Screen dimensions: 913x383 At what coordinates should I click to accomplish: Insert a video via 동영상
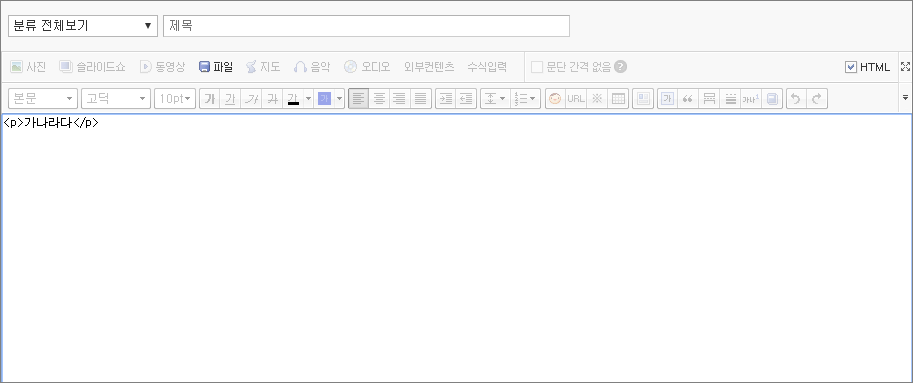162,67
